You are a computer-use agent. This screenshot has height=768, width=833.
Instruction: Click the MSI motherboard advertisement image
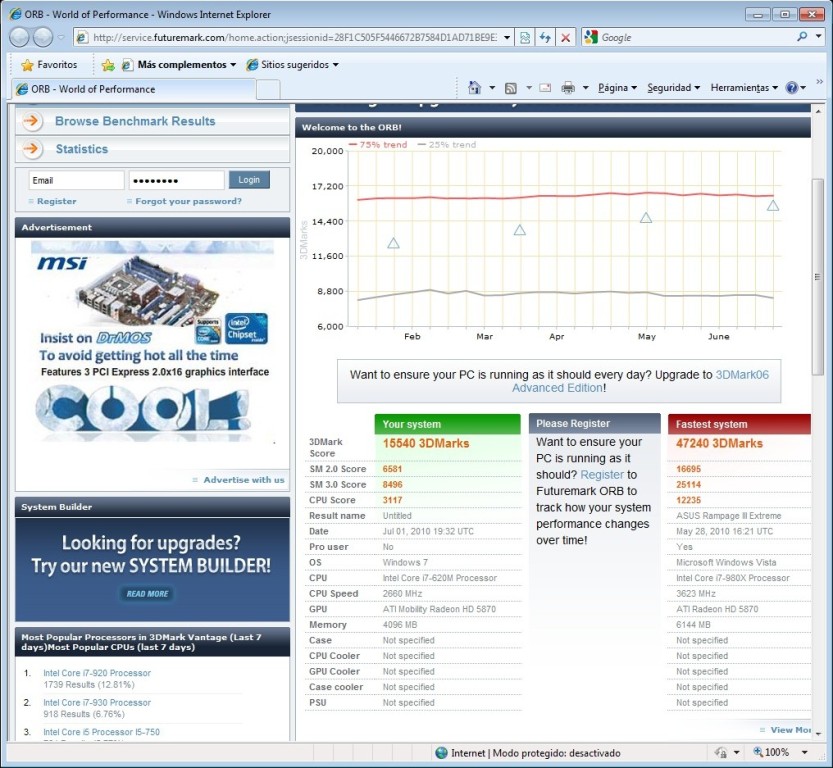tap(152, 341)
